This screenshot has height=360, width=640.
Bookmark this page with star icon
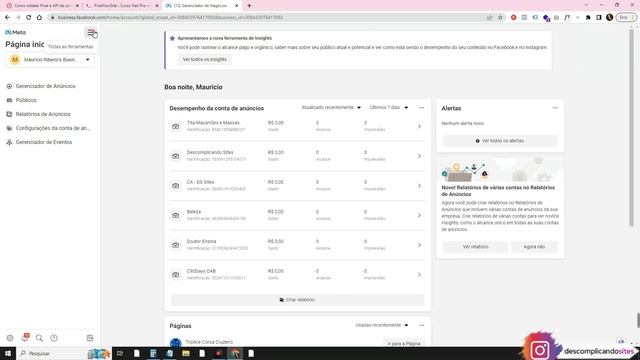pos(500,18)
